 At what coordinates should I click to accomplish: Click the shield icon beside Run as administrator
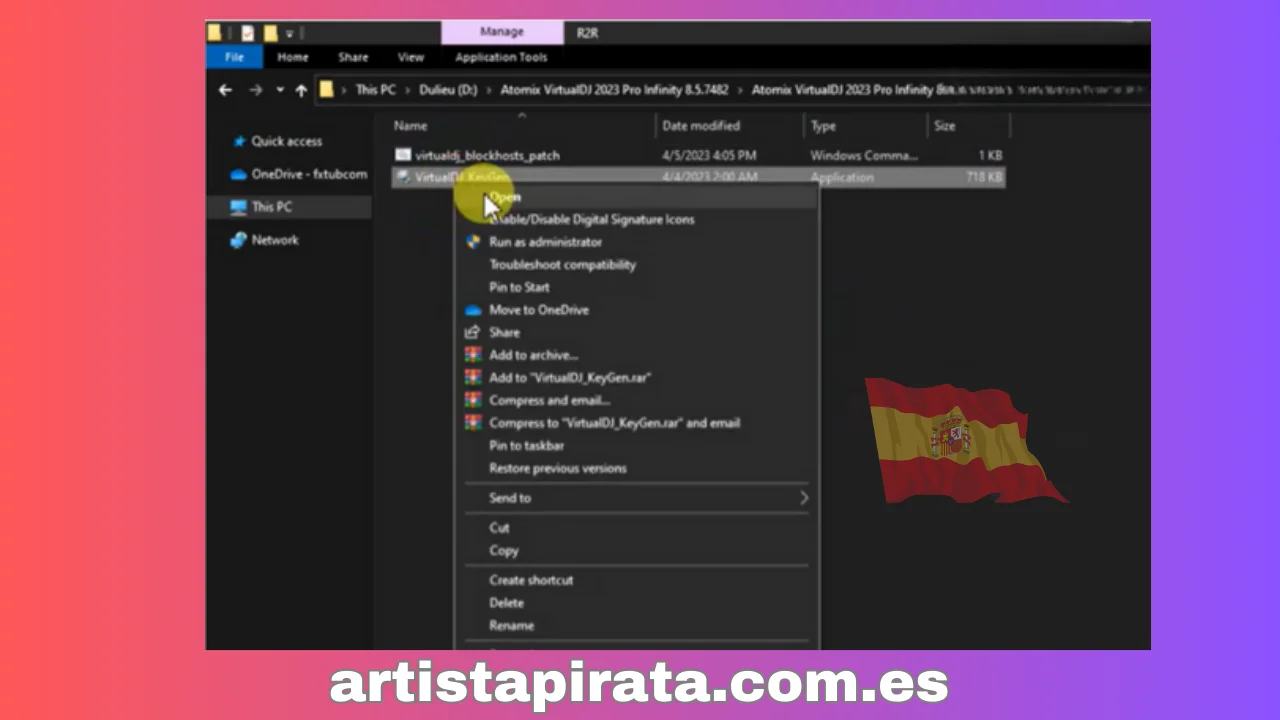tap(473, 242)
